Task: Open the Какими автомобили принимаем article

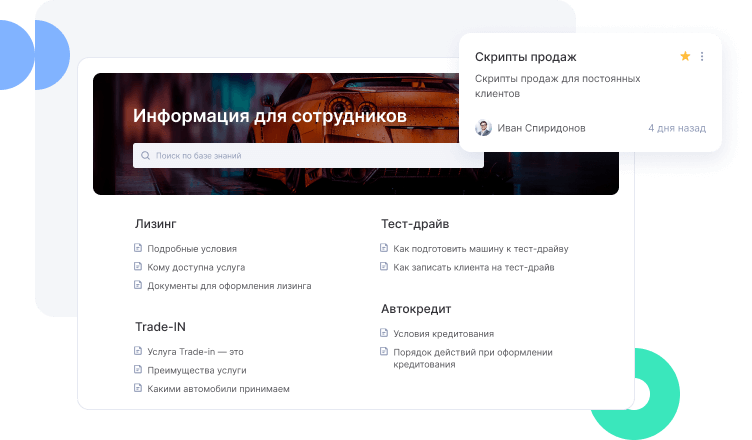Action: [x=218, y=389]
